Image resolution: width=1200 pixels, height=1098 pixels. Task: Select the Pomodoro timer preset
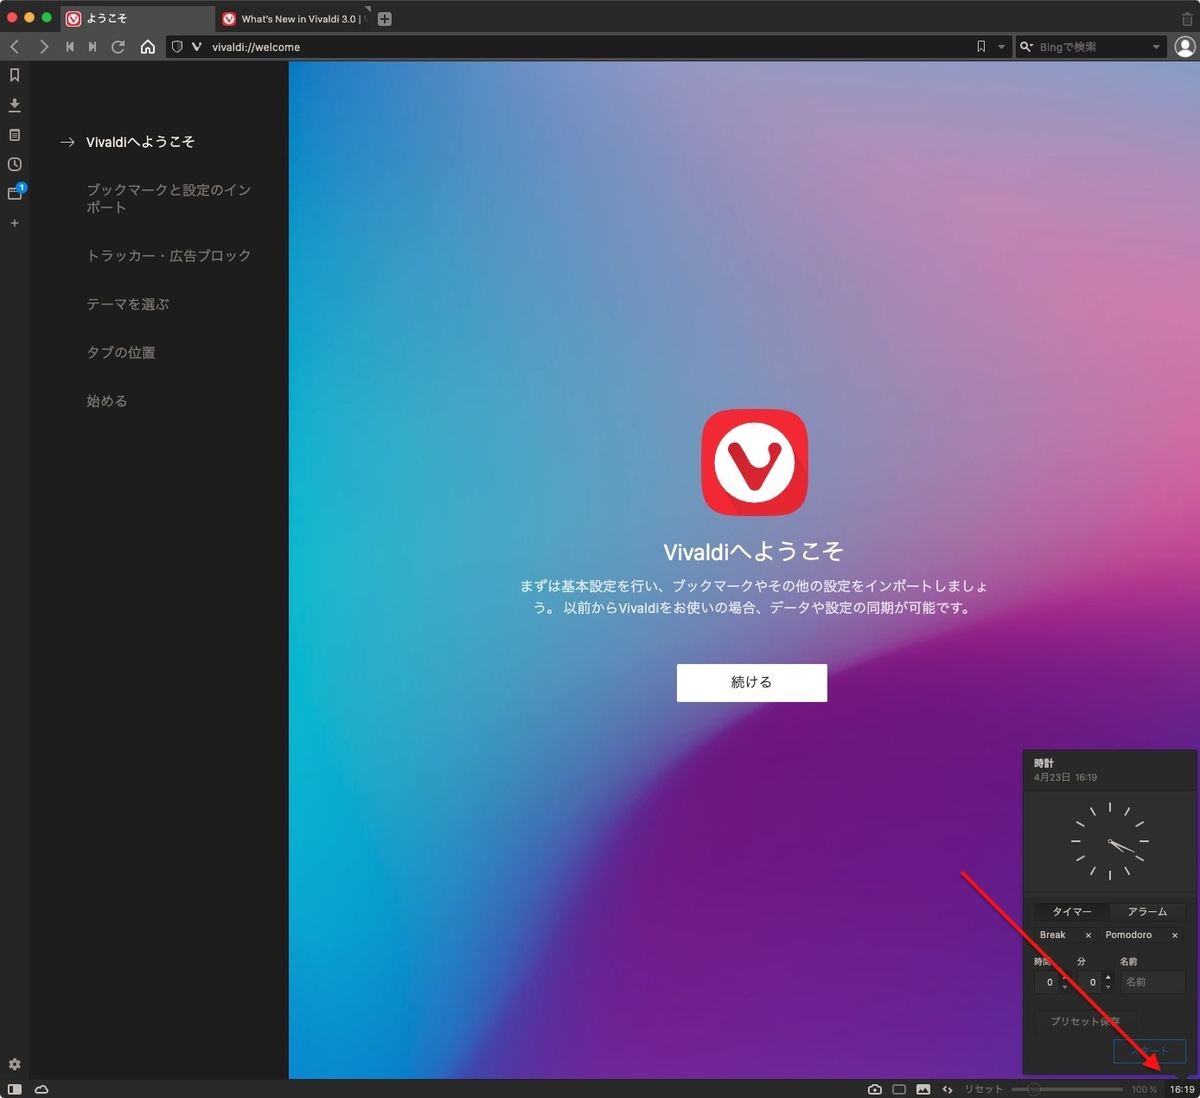1129,935
